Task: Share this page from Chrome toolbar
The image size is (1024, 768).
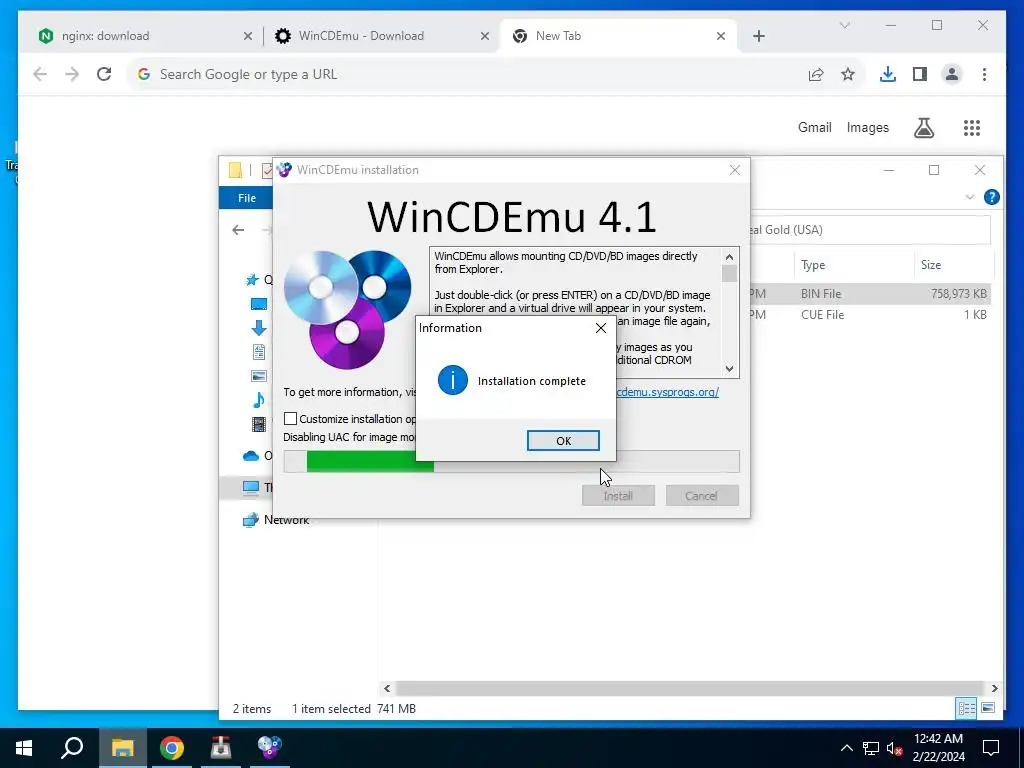Action: 816,74
